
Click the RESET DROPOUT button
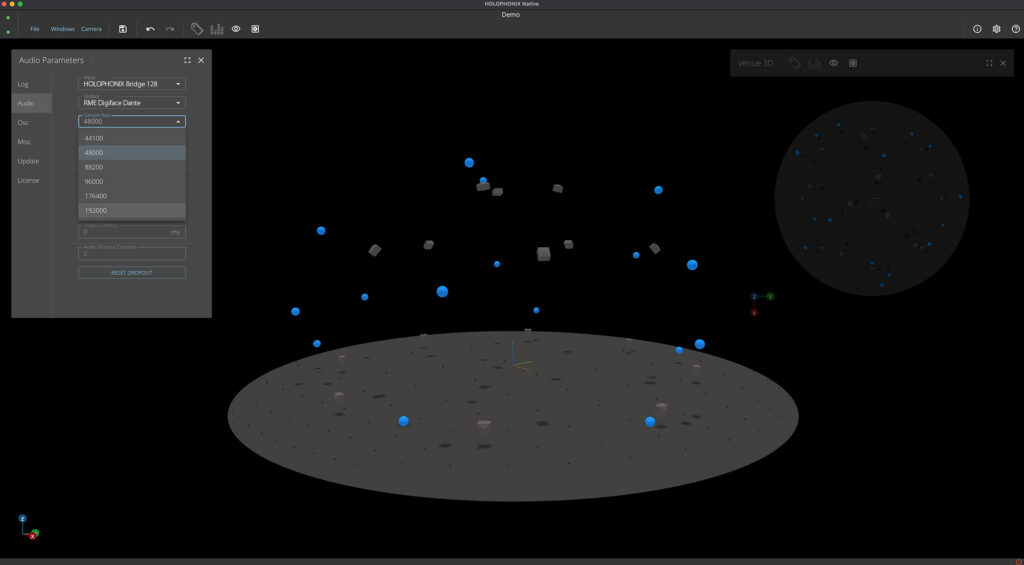coord(132,272)
